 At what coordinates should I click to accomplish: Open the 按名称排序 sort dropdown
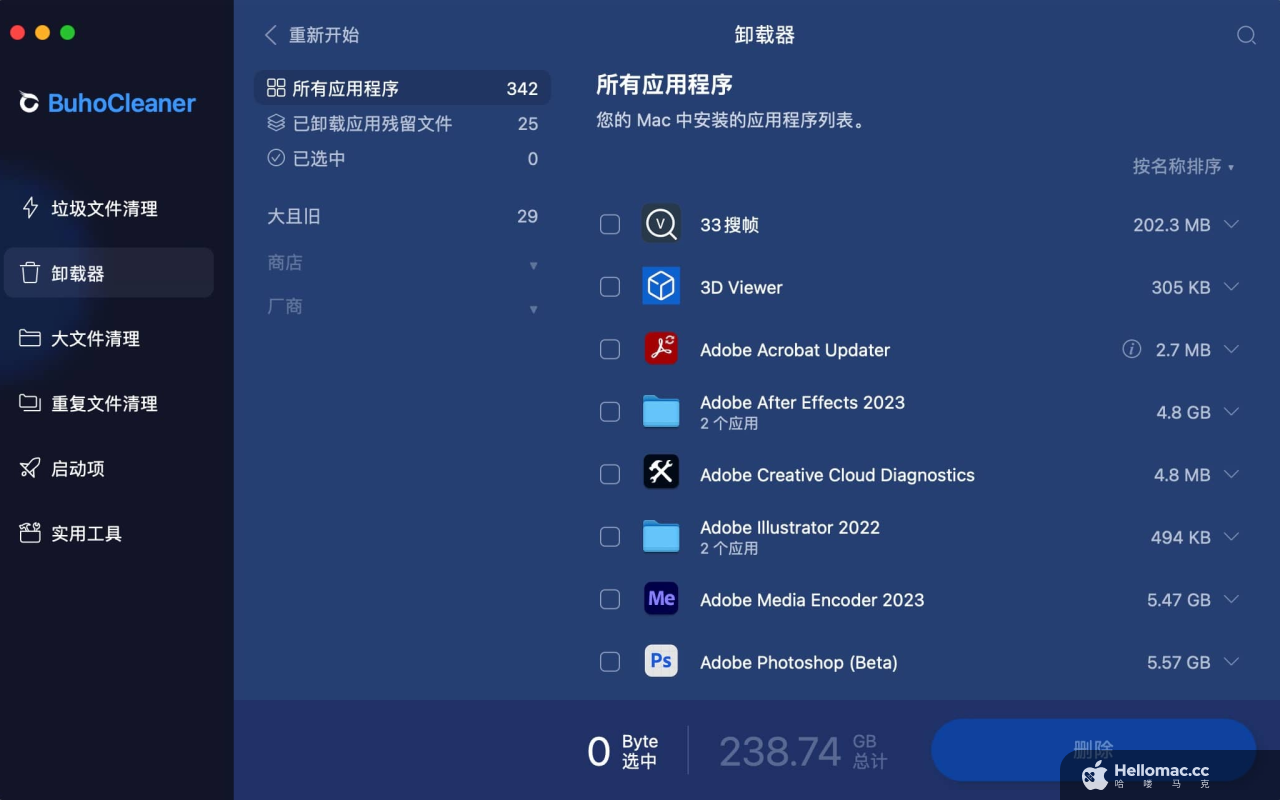tap(1184, 166)
